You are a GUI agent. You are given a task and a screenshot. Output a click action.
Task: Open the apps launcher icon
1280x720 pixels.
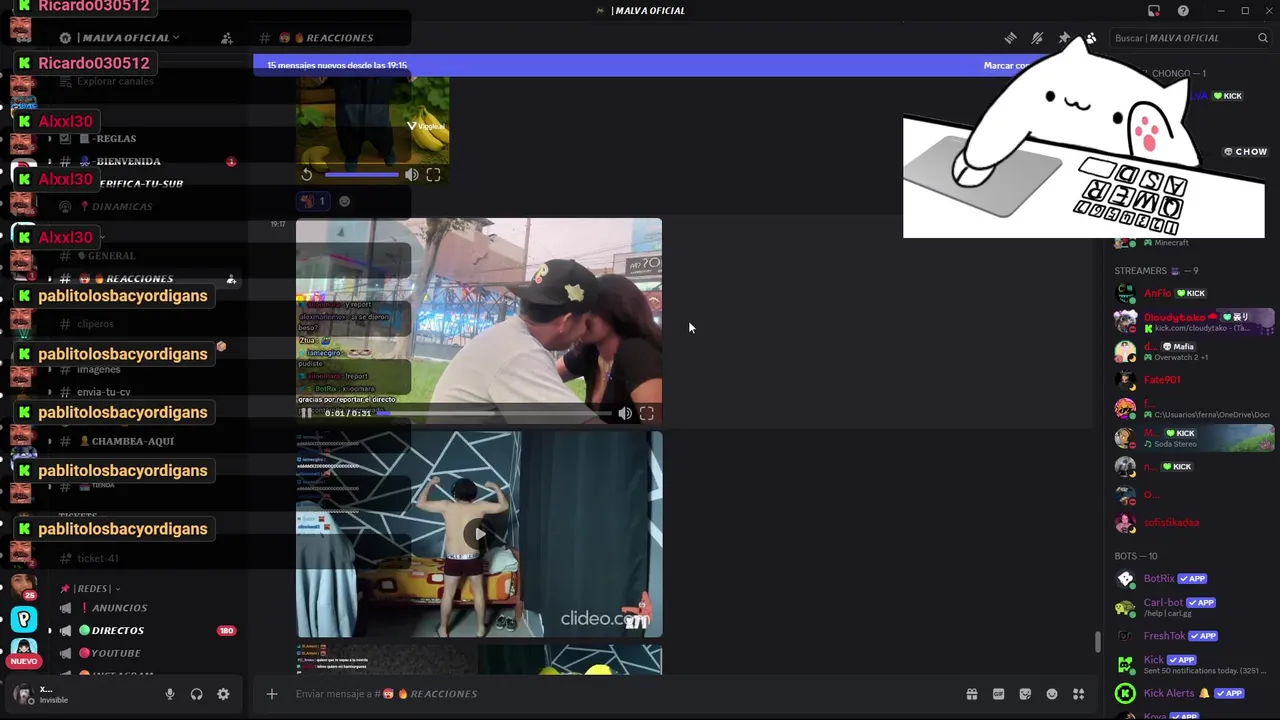[x=1079, y=694]
